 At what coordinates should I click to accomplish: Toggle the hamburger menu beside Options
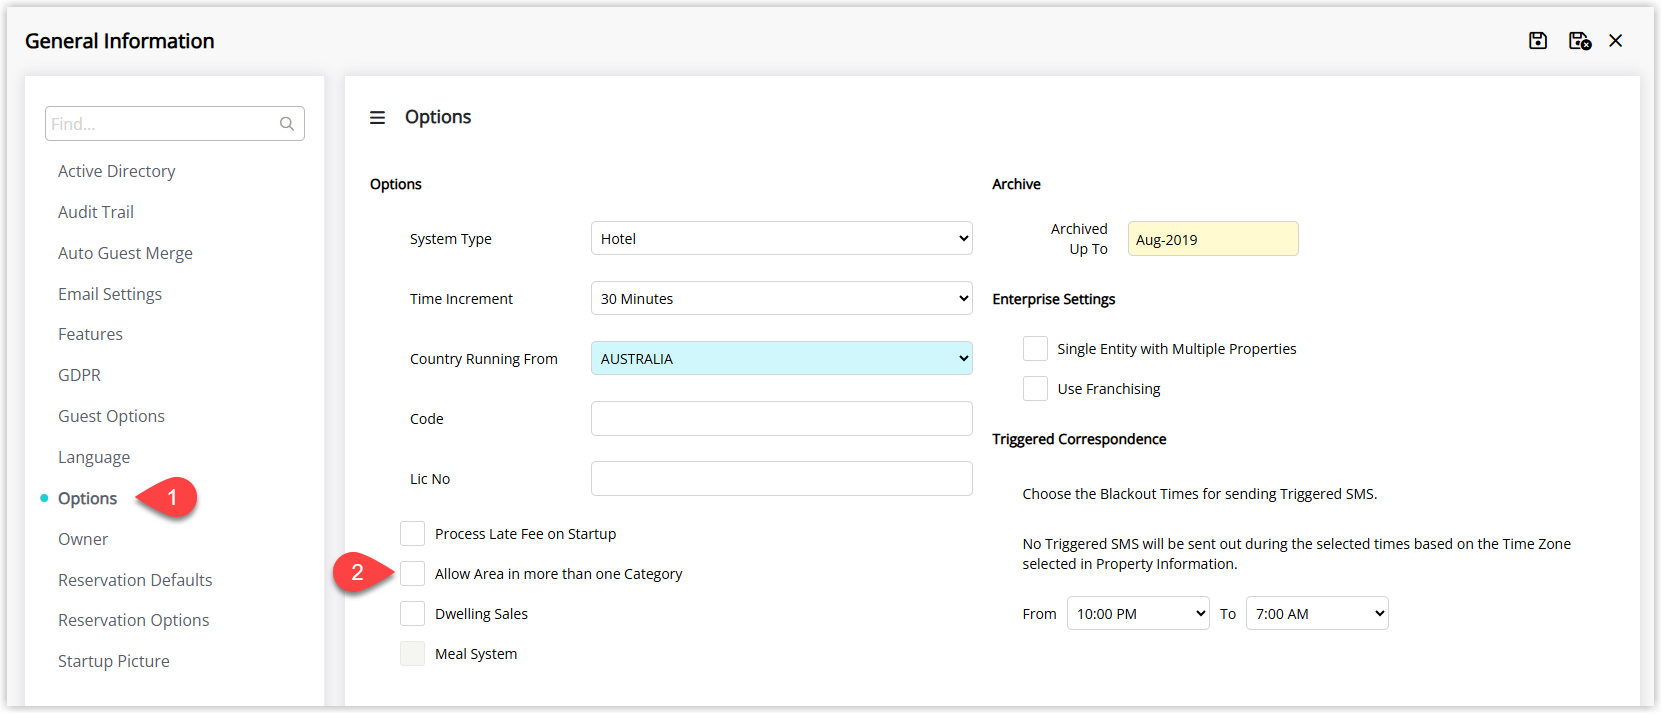pyautogui.click(x=377, y=118)
